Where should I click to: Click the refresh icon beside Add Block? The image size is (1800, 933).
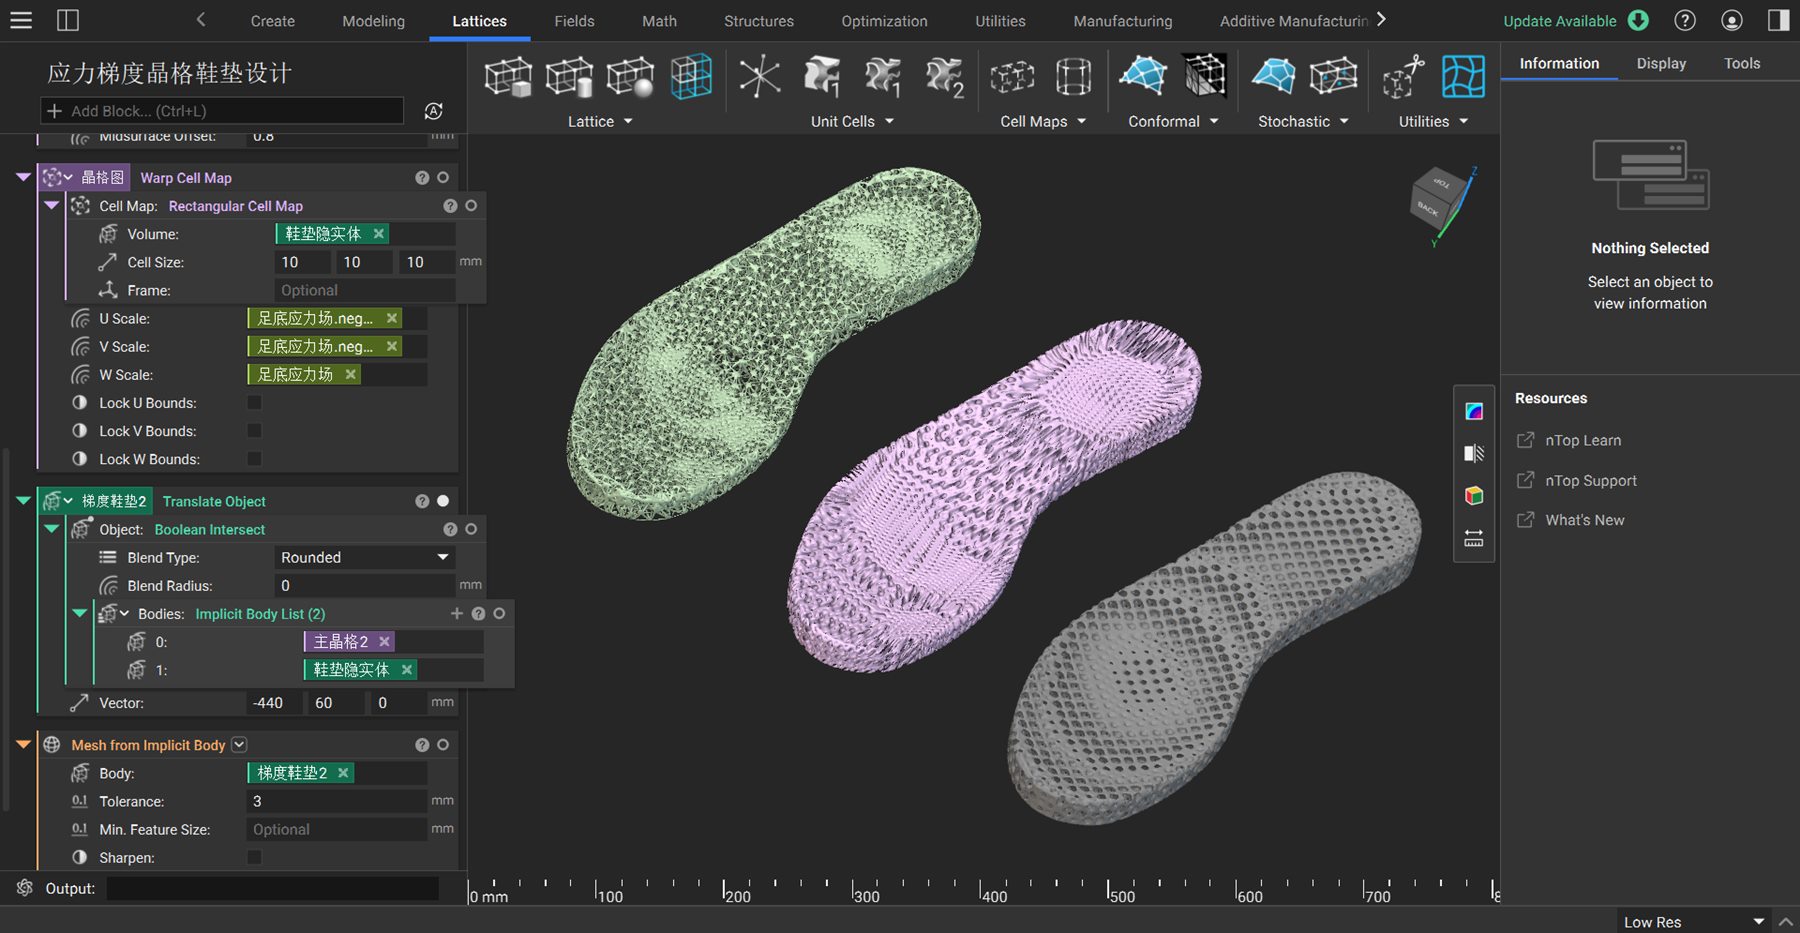coord(434,111)
